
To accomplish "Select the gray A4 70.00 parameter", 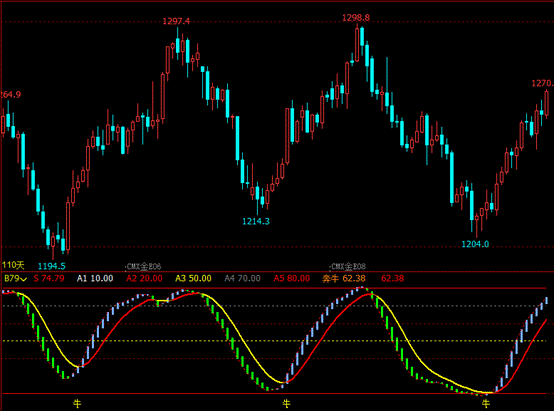I will coord(242,278).
